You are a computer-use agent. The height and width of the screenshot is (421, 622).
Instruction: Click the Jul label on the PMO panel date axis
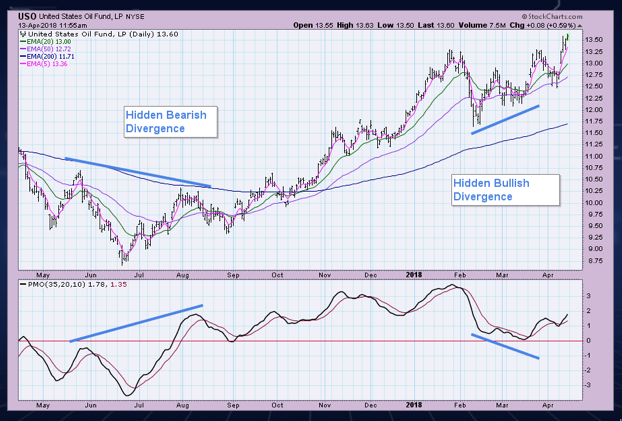pos(139,406)
